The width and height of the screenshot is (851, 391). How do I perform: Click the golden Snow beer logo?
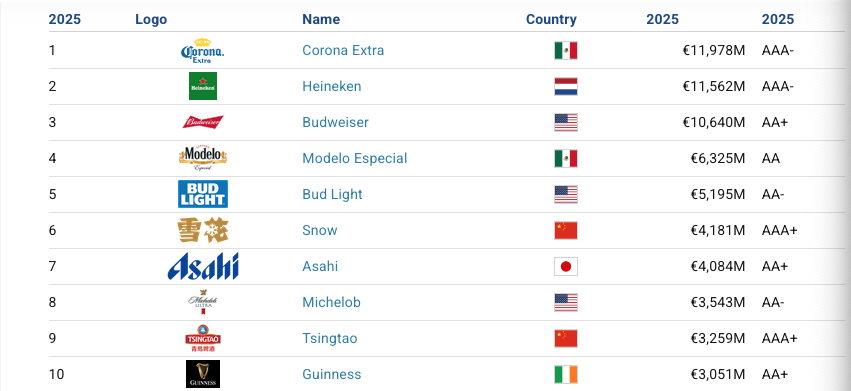tap(203, 230)
